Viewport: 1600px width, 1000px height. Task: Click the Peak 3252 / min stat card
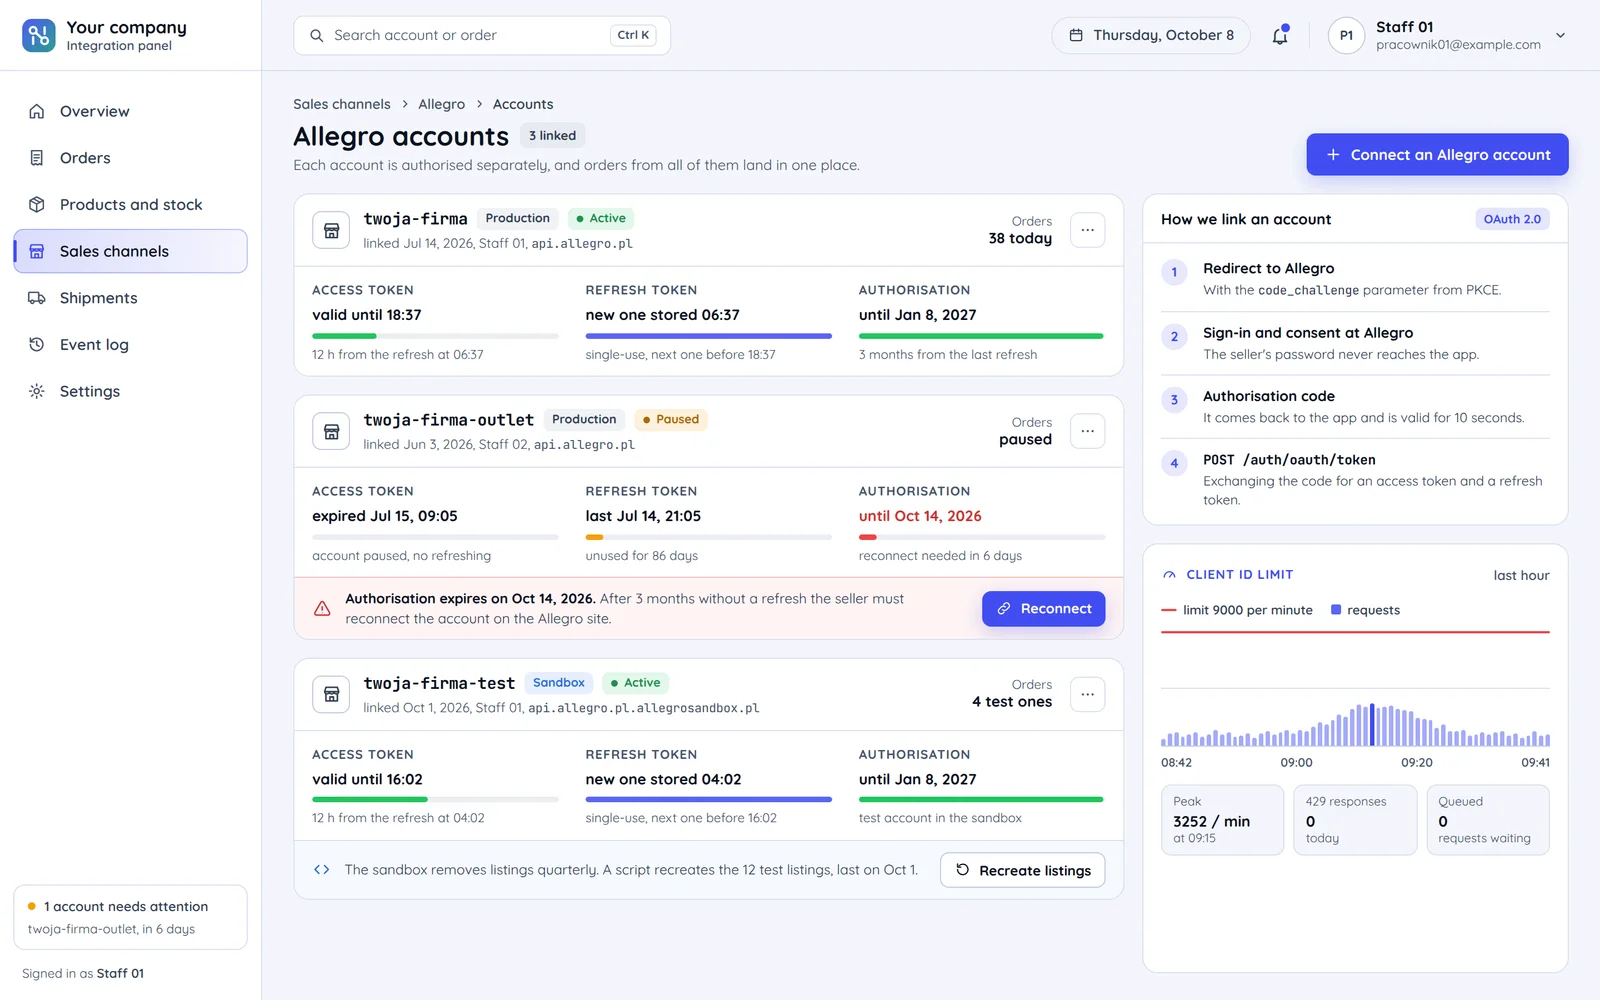point(1222,820)
